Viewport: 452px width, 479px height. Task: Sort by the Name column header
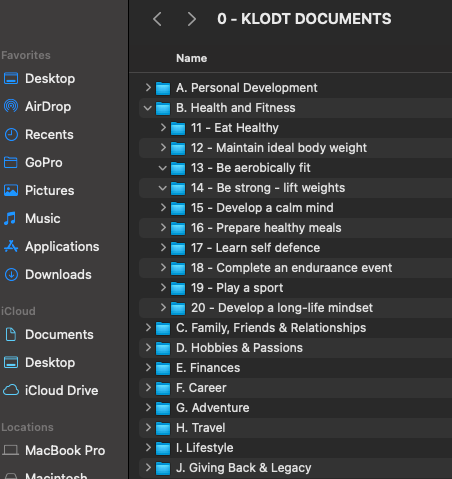pyautogui.click(x=192, y=58)
